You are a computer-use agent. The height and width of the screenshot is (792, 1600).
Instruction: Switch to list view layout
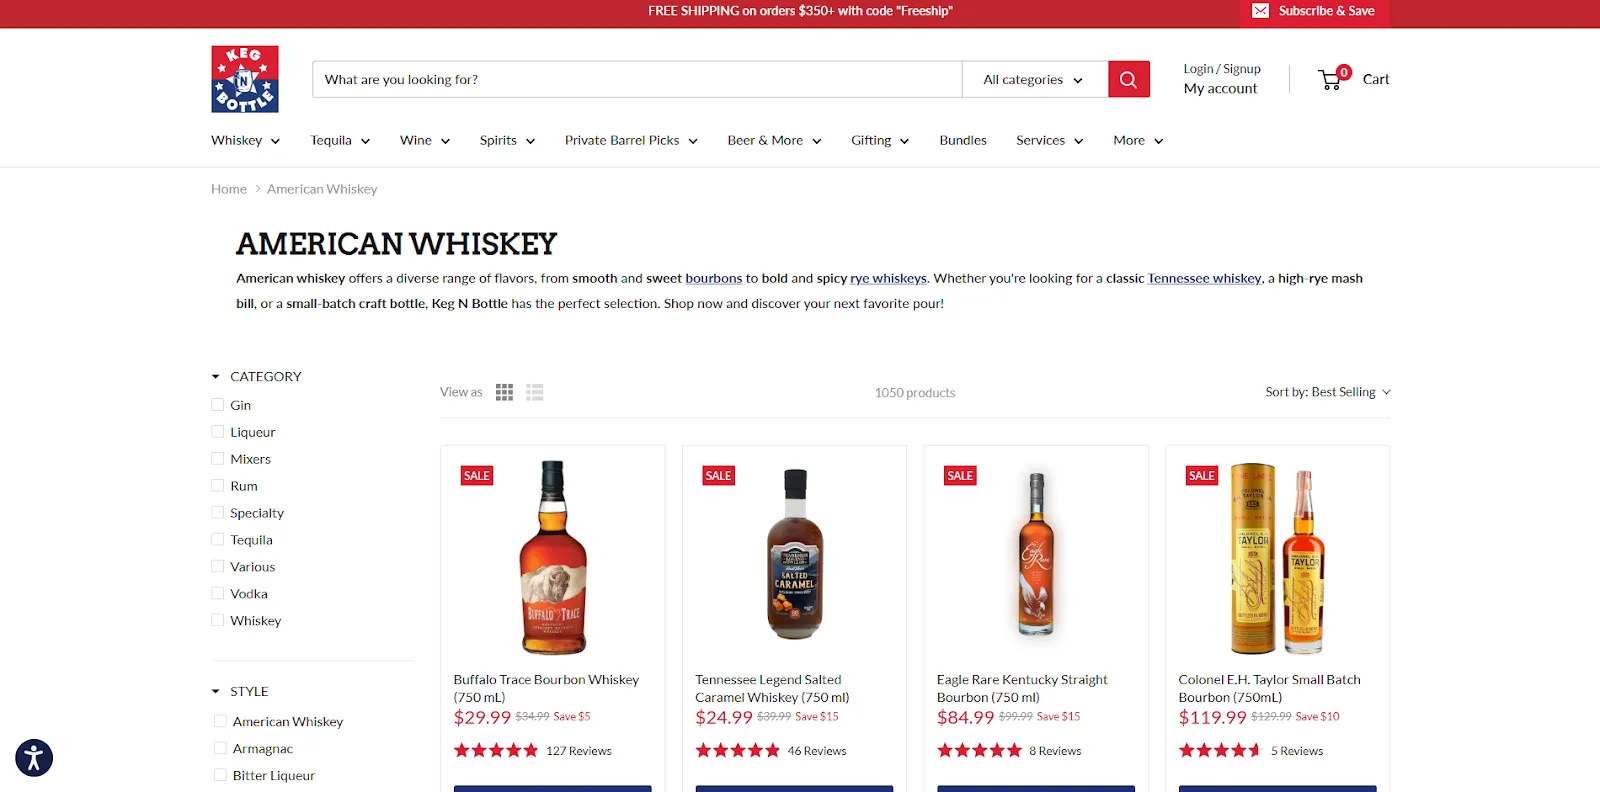535,392
